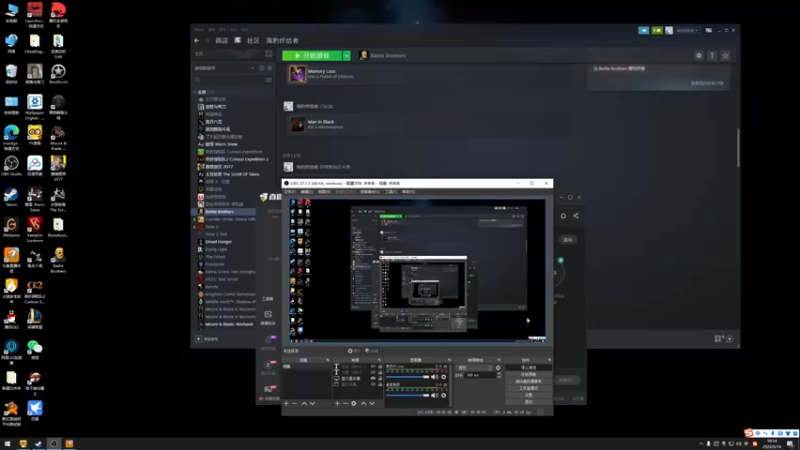Open the OBS scene transition type dropdown
The width and height of the screenshot is (800, 450).
(x=474, y=368)
